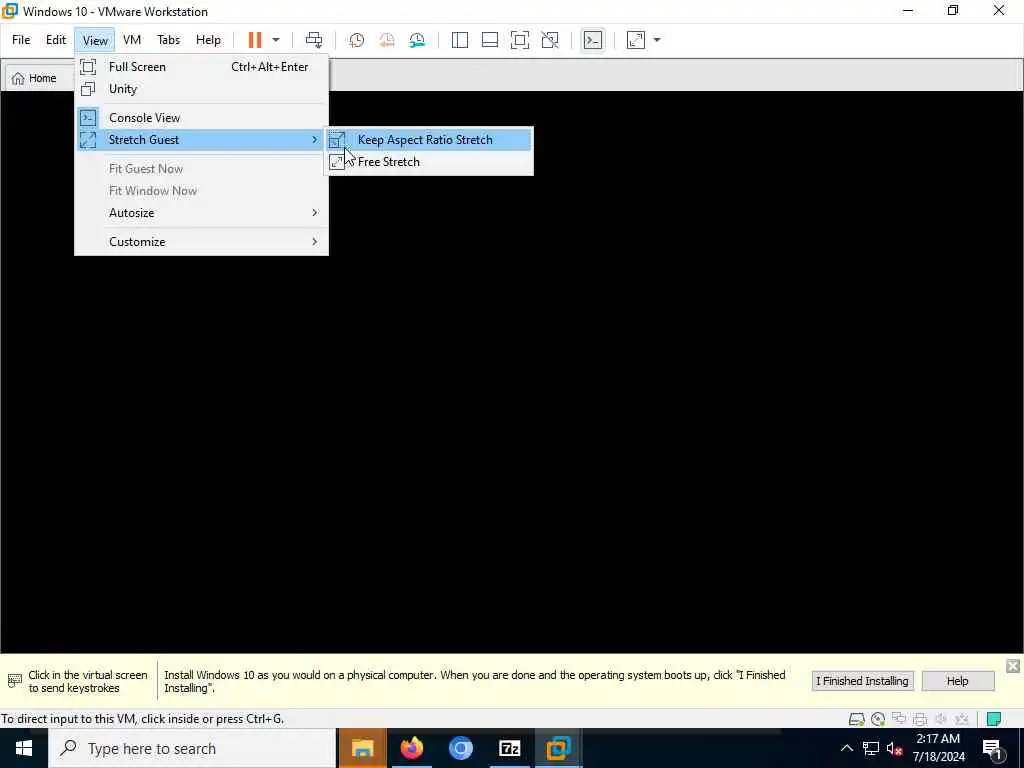Select Free Stretch option
Screen dimensions: 1024x768
(x=429, y=162)
